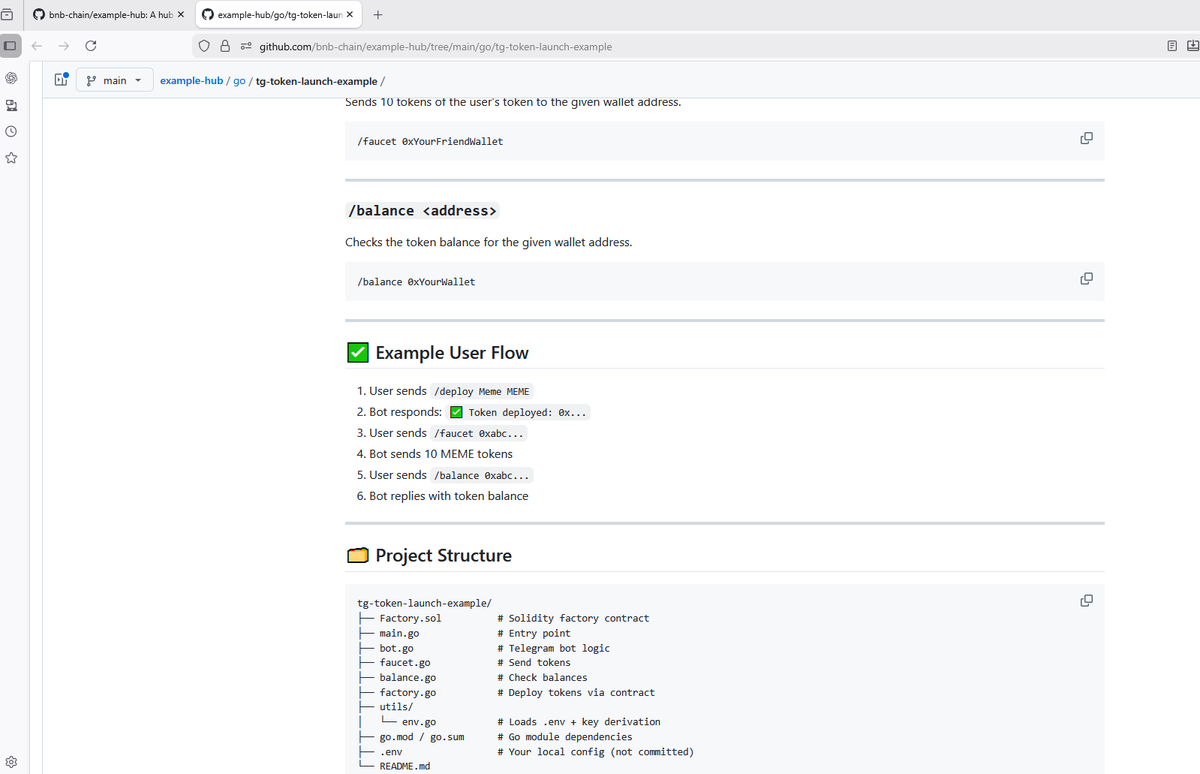The width and height of the screenshot is (1200, 774).
Task: Open the site permissions icon in the URL bar
Action: [245, 46]
